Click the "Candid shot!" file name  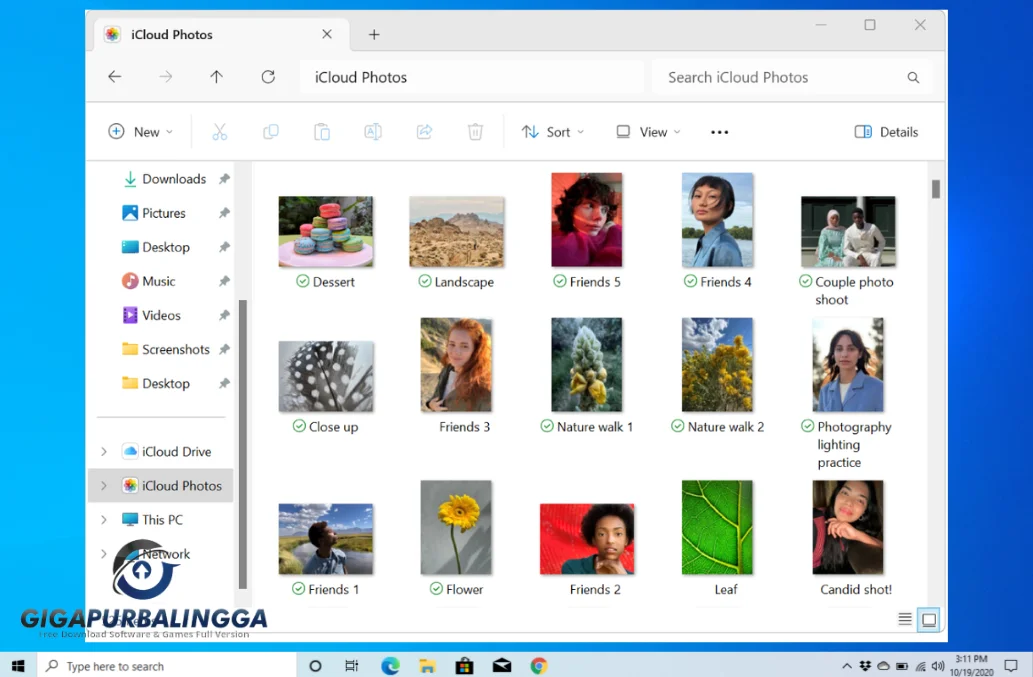coord(856,589)
